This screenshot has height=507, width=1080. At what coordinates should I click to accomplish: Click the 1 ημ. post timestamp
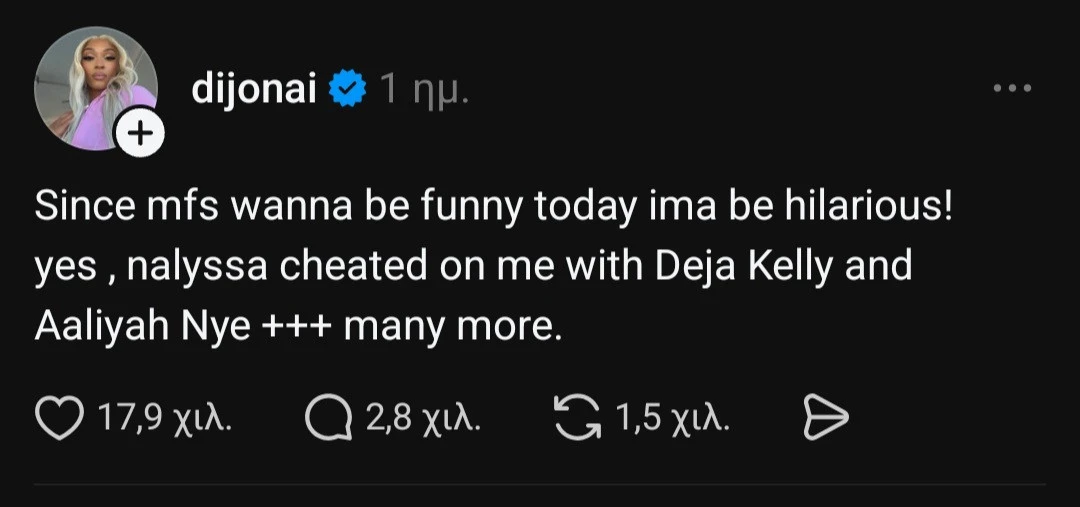[x=425, y=90]
